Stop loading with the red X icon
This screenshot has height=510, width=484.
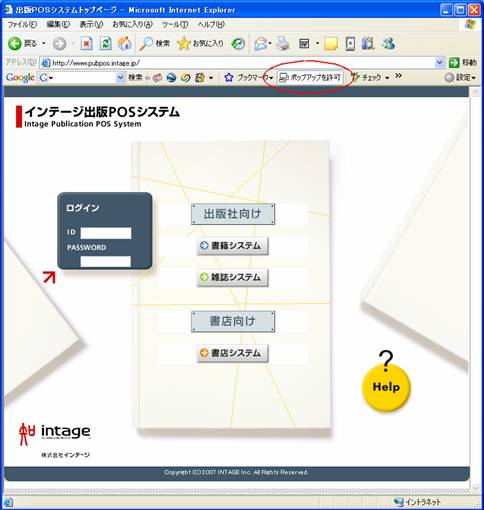click(87, 44)
